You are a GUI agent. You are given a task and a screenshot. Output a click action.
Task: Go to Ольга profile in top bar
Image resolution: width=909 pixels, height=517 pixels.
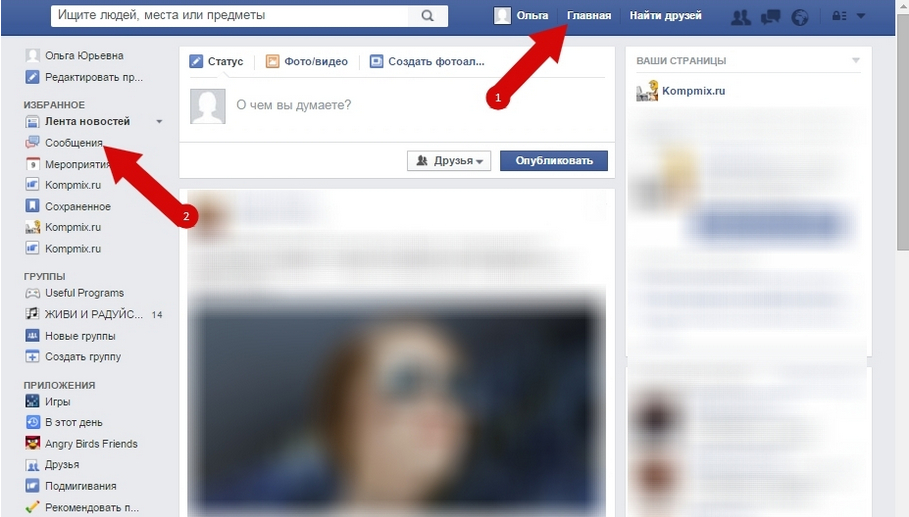[x=521, y=16]
